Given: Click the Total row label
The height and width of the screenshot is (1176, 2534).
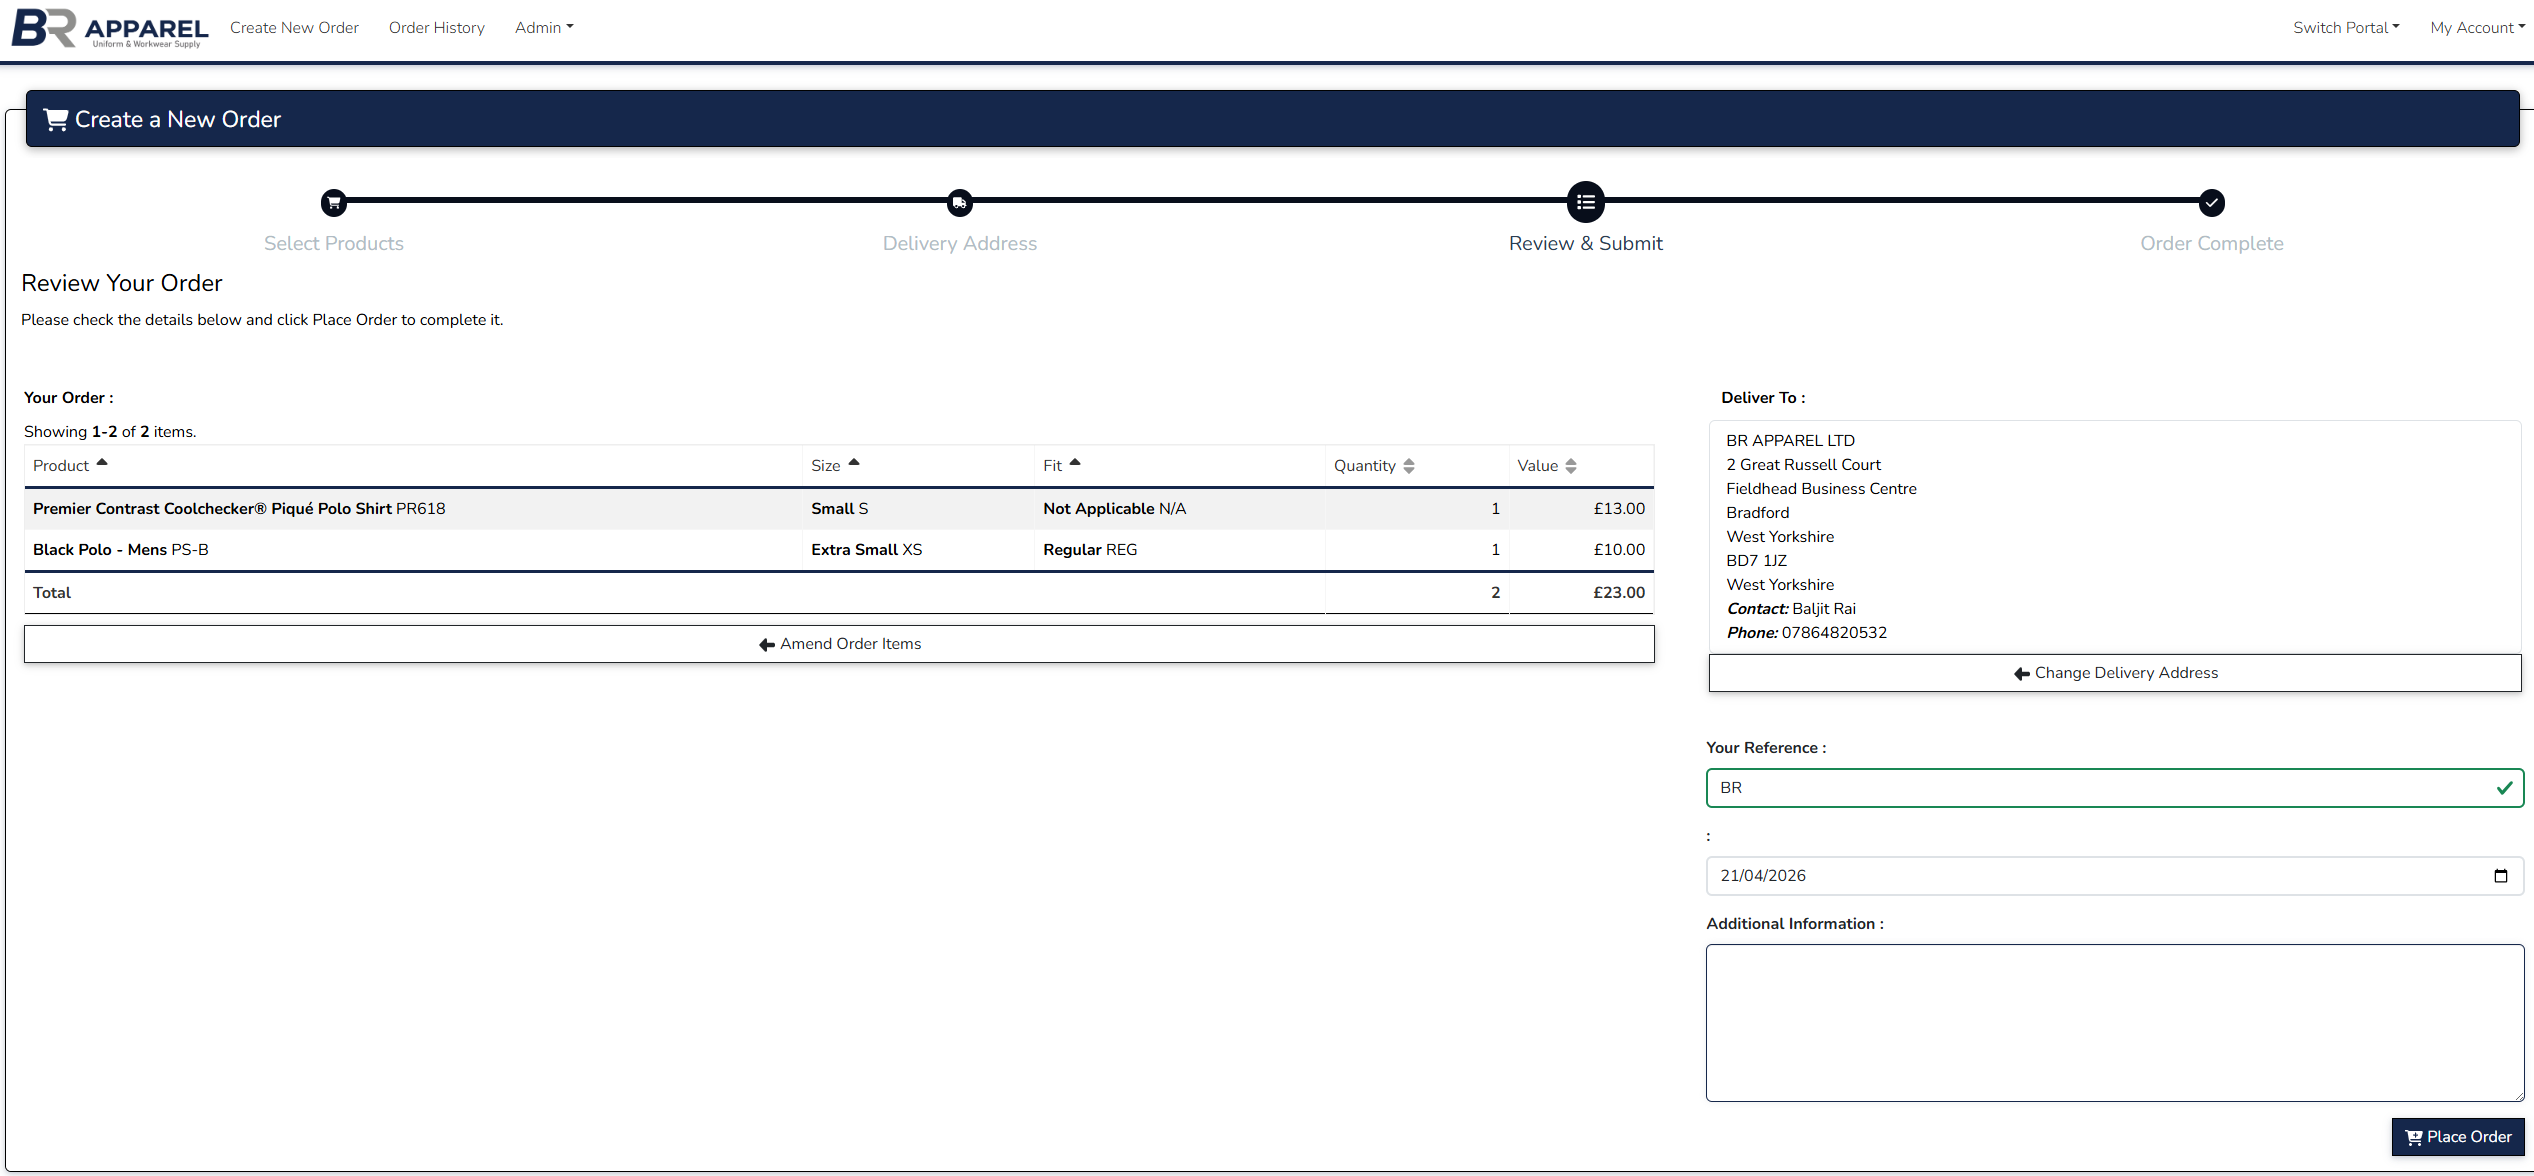Looking at the screenshot, I should coord(52,593).
